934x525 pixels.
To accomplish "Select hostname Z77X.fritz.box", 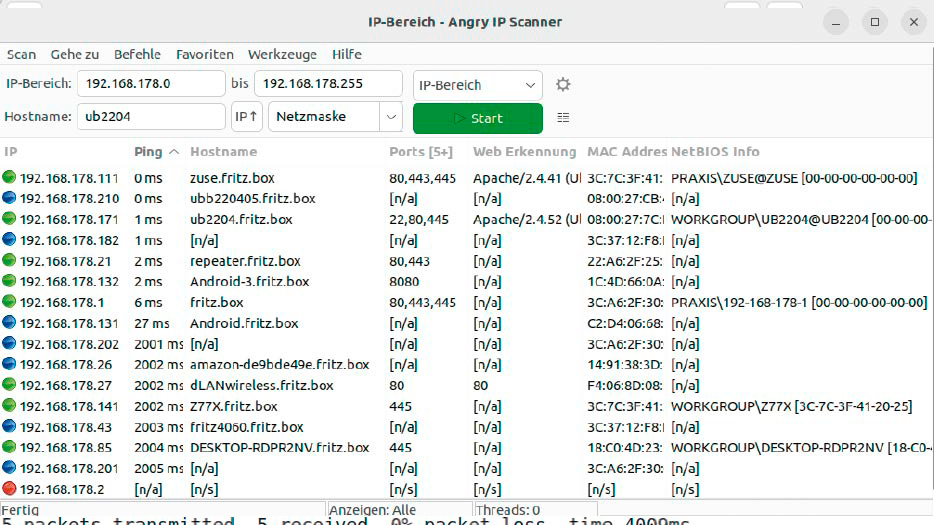I will (234, 406).
